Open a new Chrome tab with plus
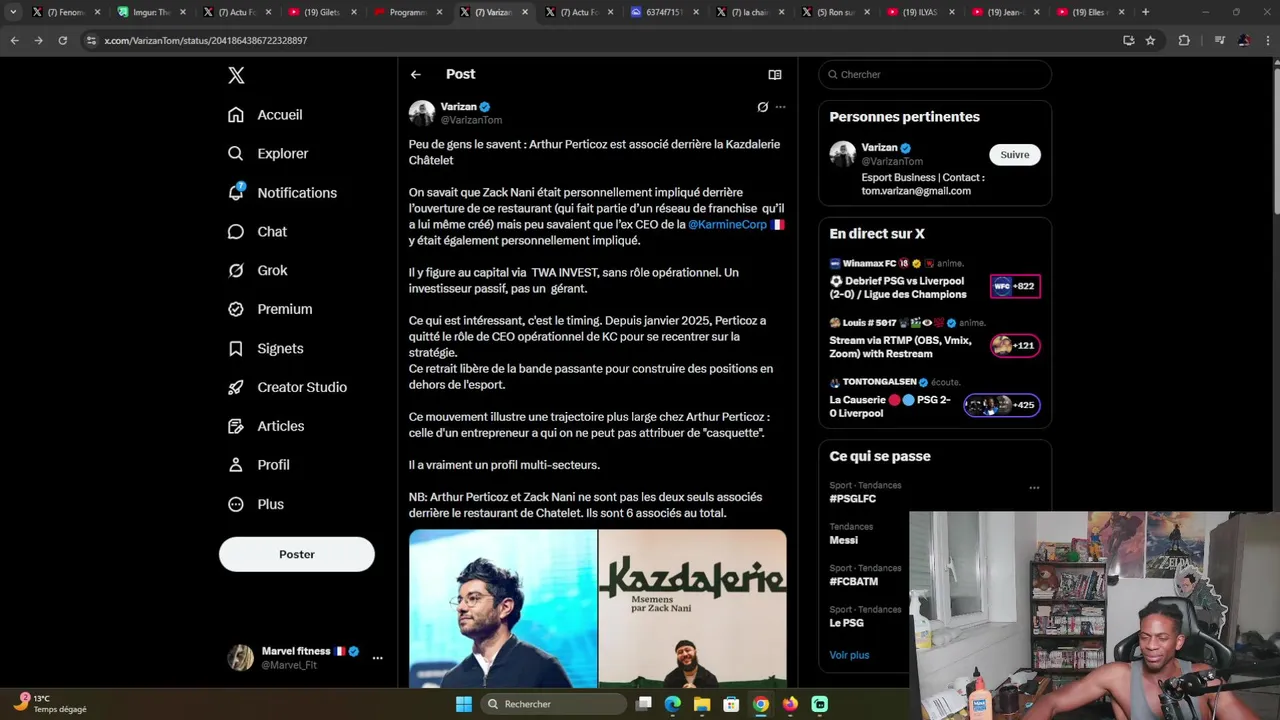This screenshot has height=720, width=1280. point(1145,12)
